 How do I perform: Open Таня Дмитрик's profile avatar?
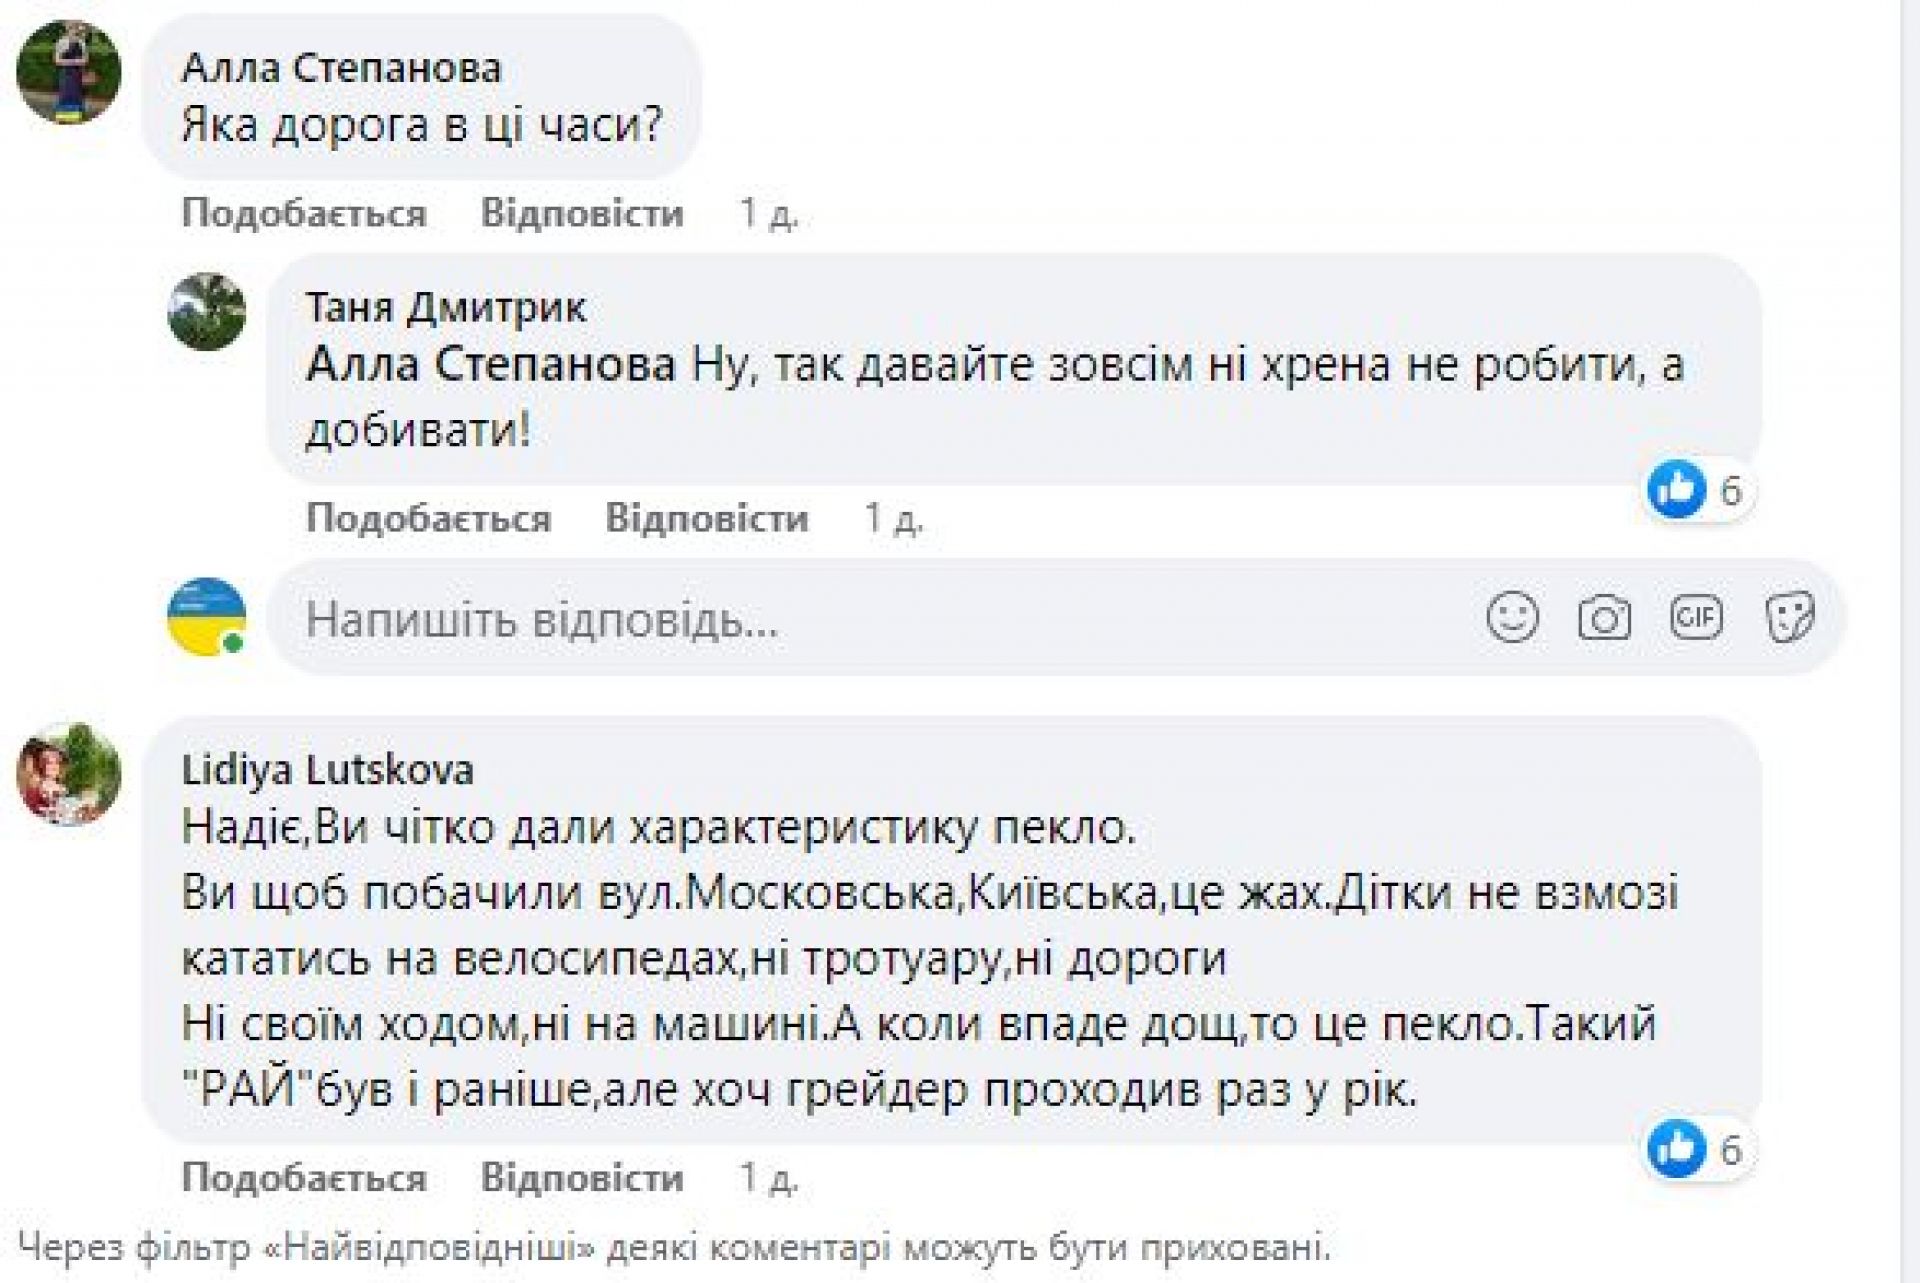click(206, 312)
